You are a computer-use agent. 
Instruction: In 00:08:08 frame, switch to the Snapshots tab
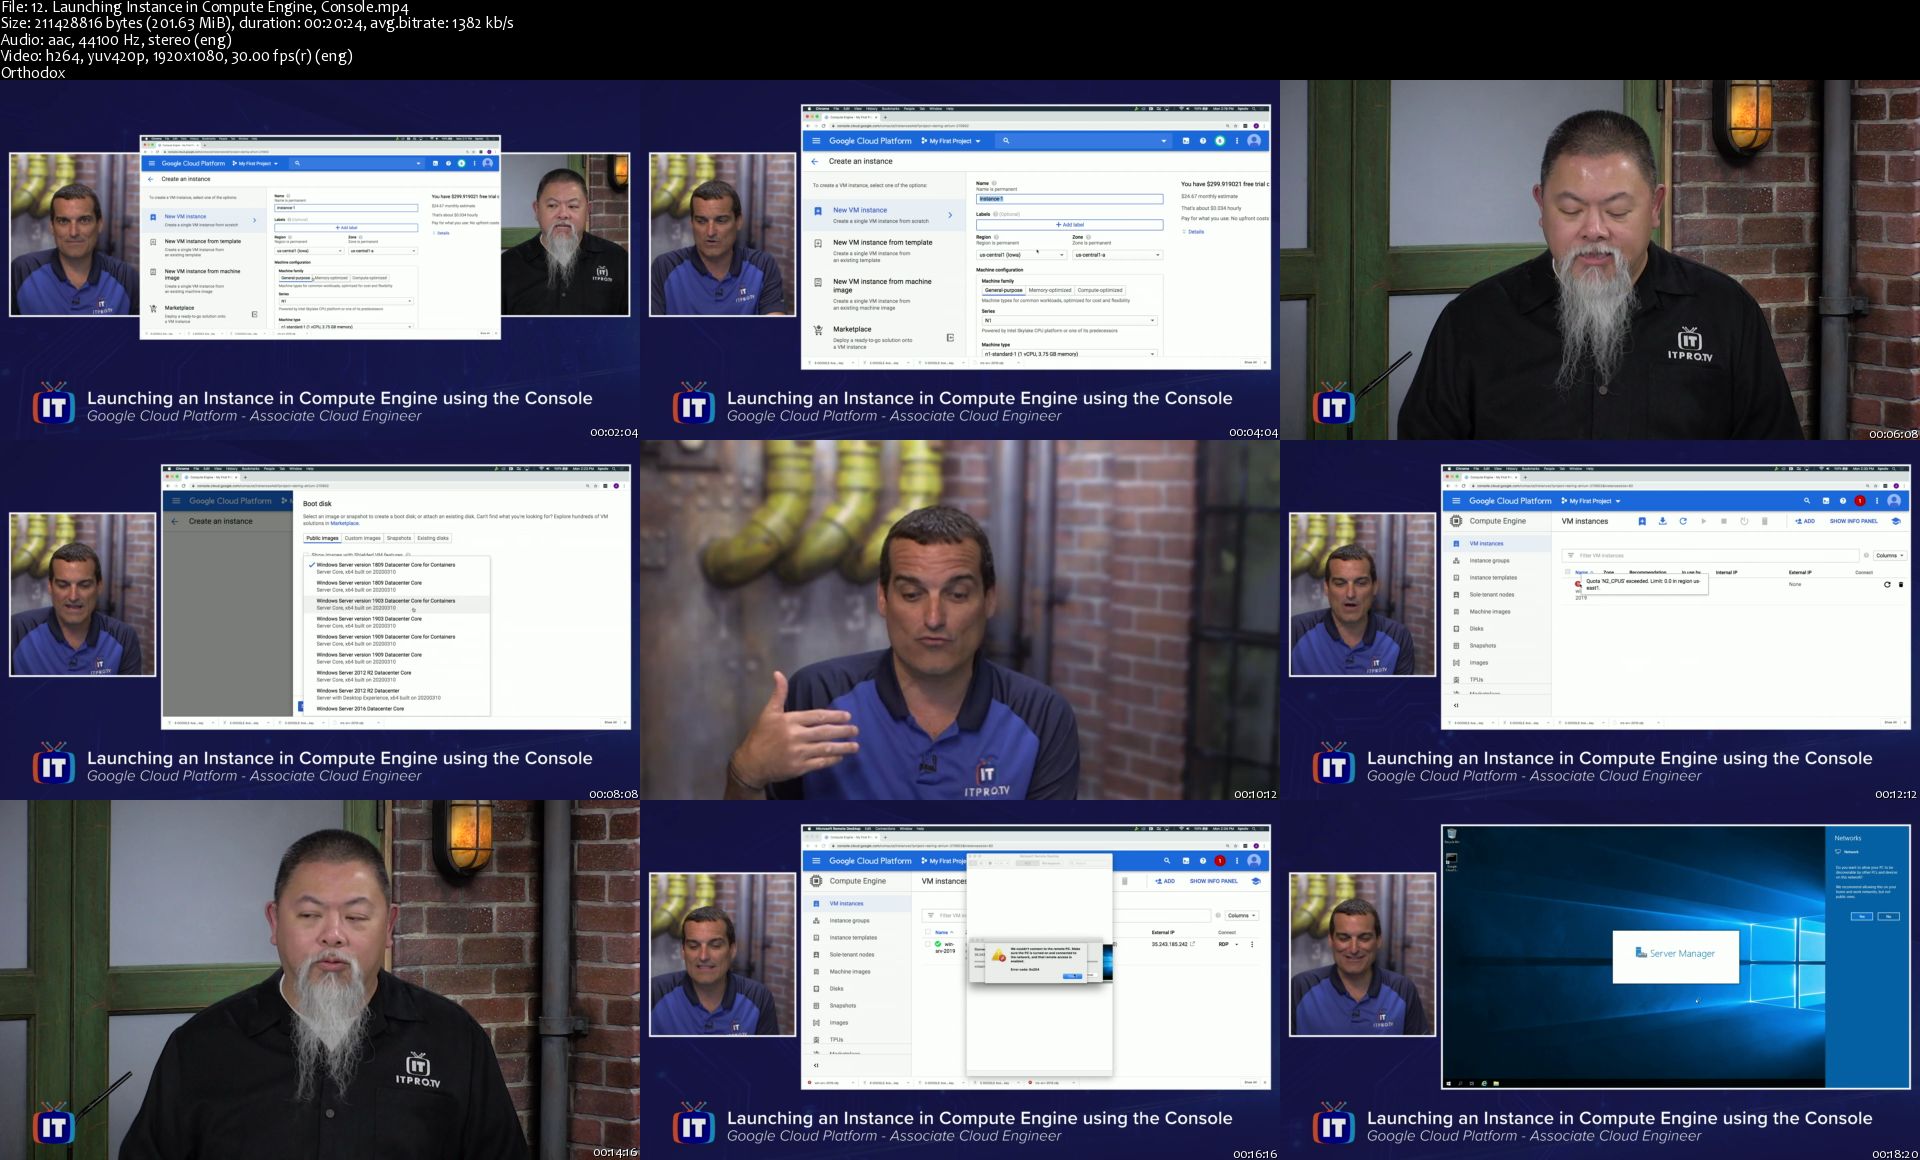pyautogui.click(x=399, y=538)
